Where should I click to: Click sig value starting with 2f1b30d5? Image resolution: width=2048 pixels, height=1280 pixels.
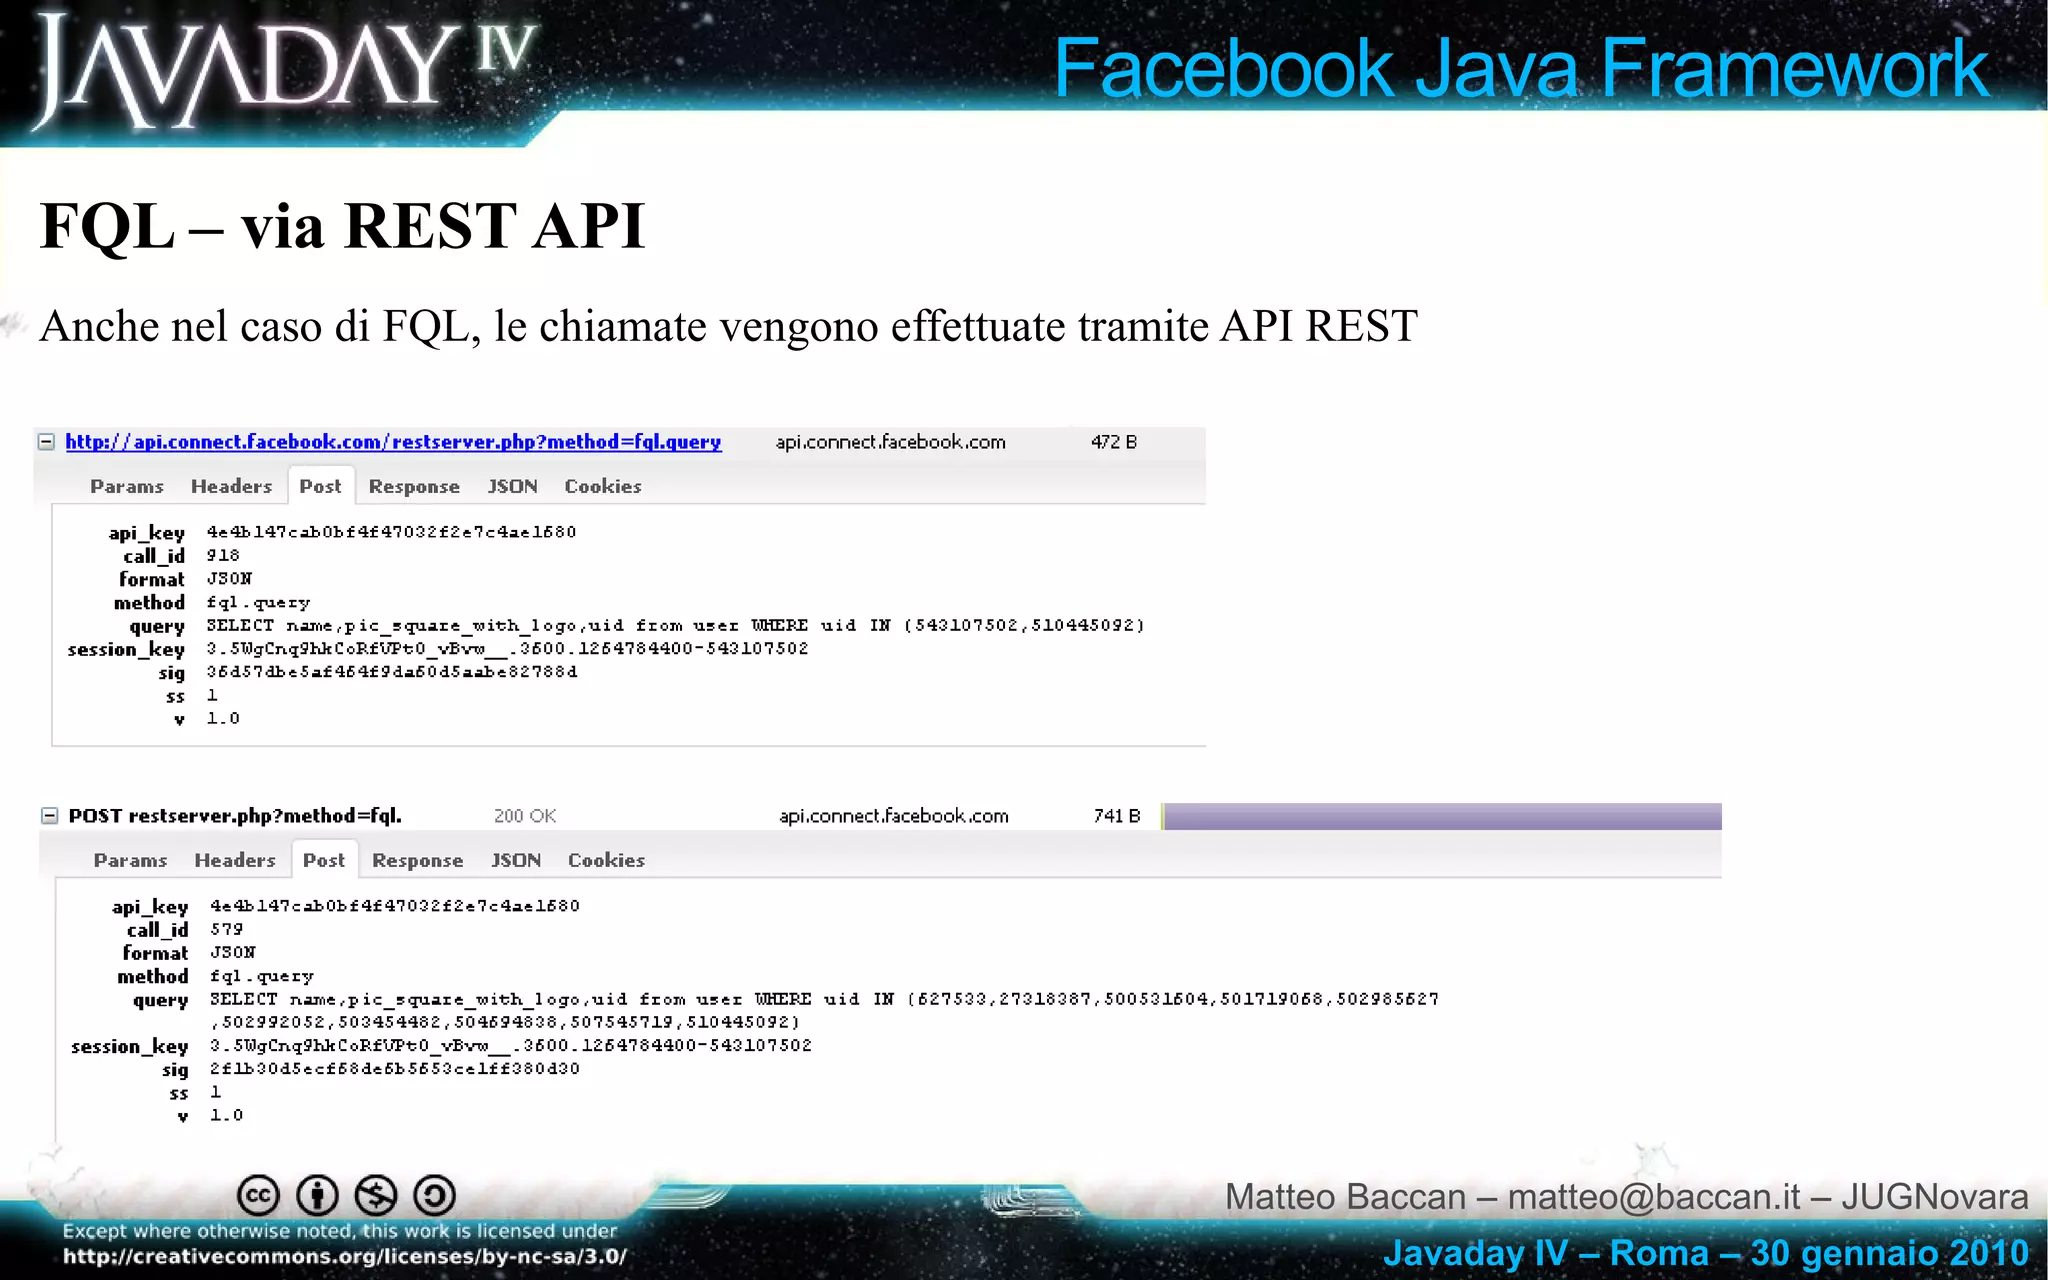click(395, 1069)
